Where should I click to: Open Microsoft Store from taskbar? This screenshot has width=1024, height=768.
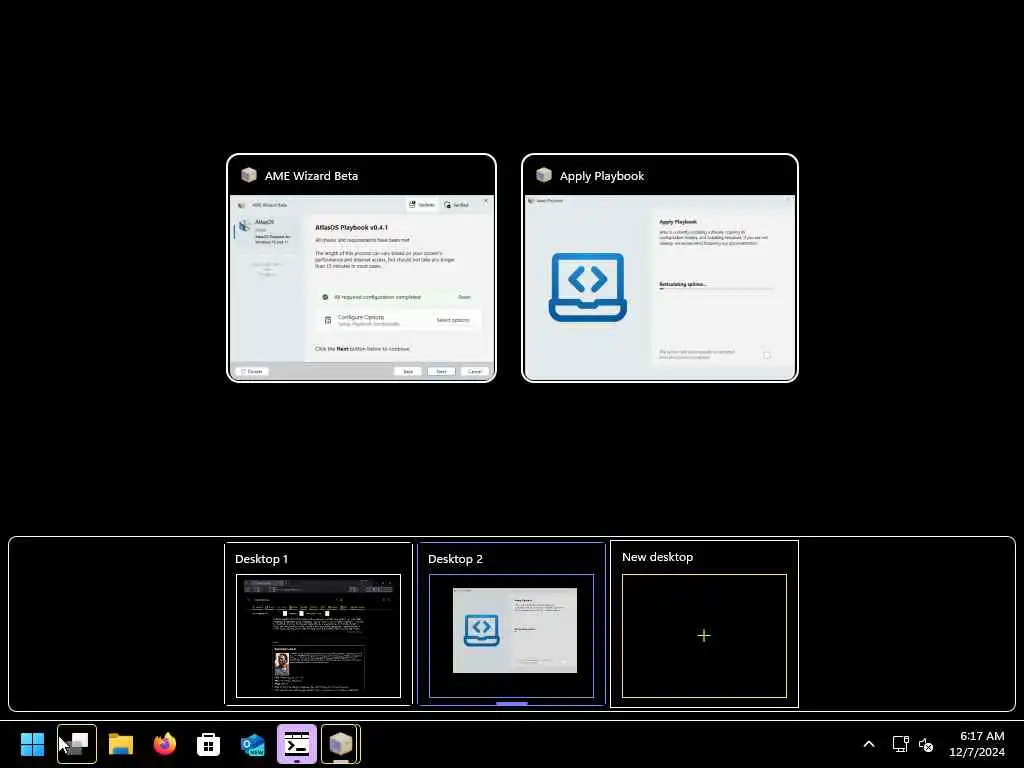click(x=208, y=744)
